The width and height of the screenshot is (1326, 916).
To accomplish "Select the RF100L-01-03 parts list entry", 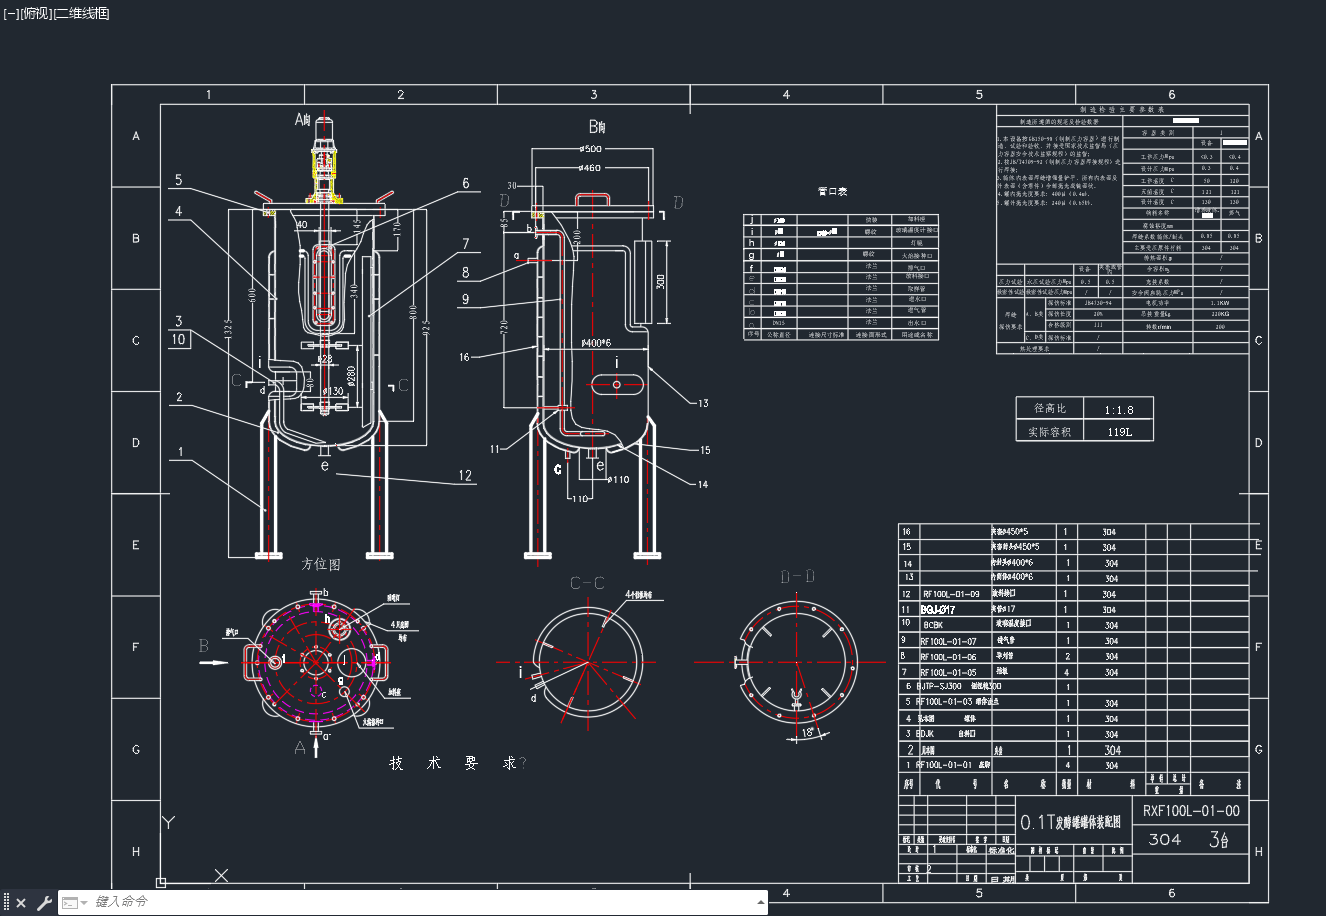I will [x=944, y=703].
